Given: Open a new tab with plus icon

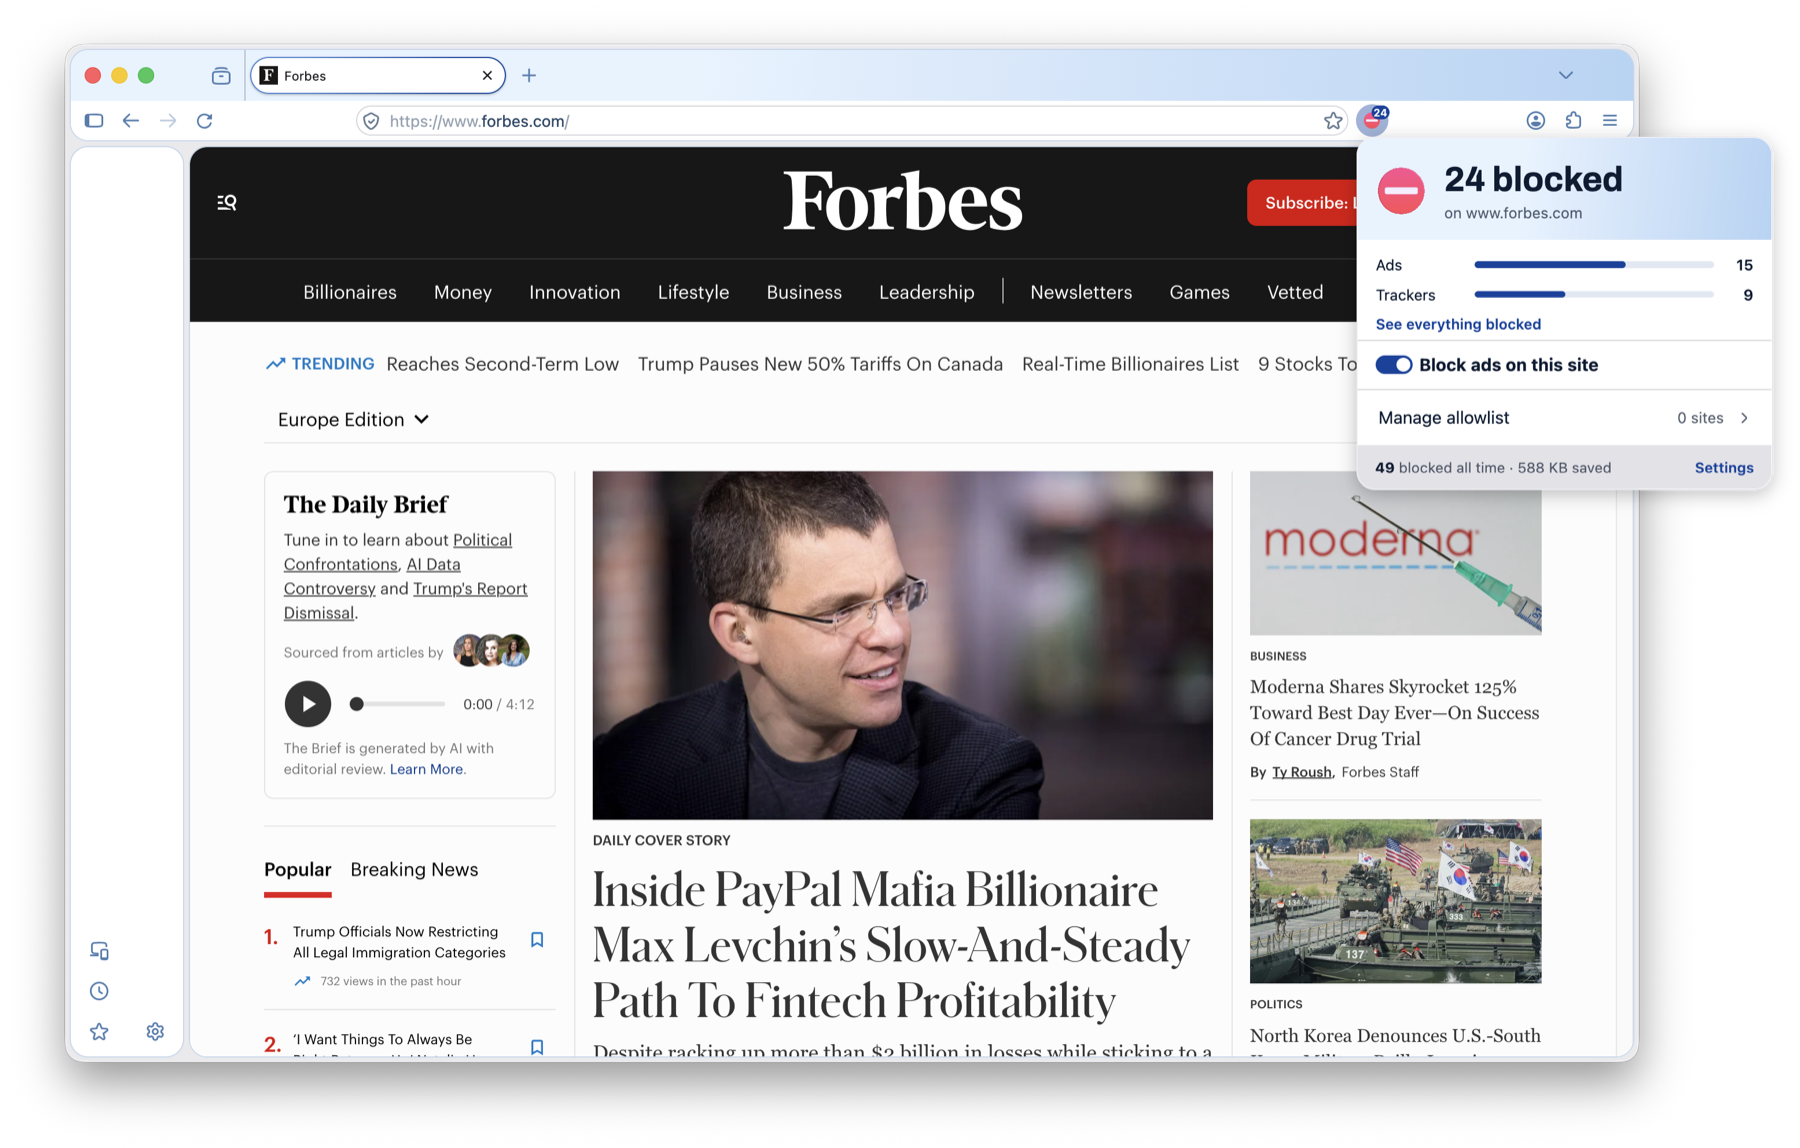Looking at the screenshot, I should click(529, 76).
